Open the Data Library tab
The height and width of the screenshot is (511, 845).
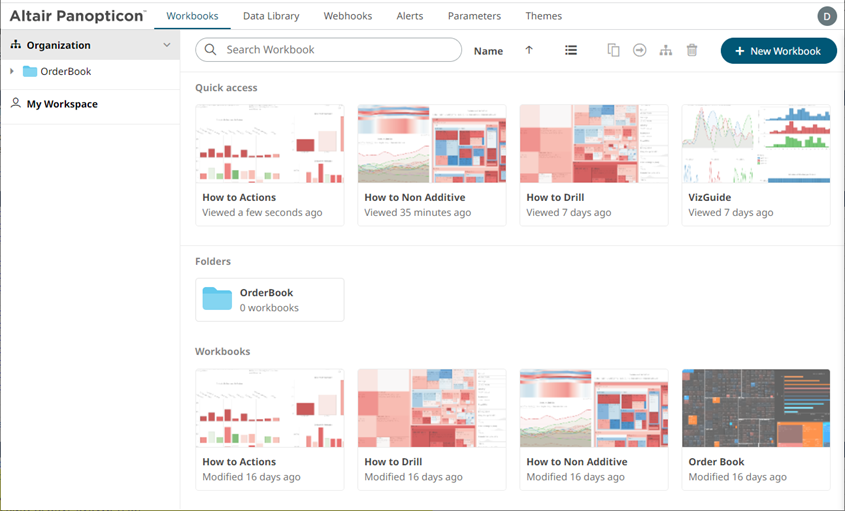pos(271,16)
